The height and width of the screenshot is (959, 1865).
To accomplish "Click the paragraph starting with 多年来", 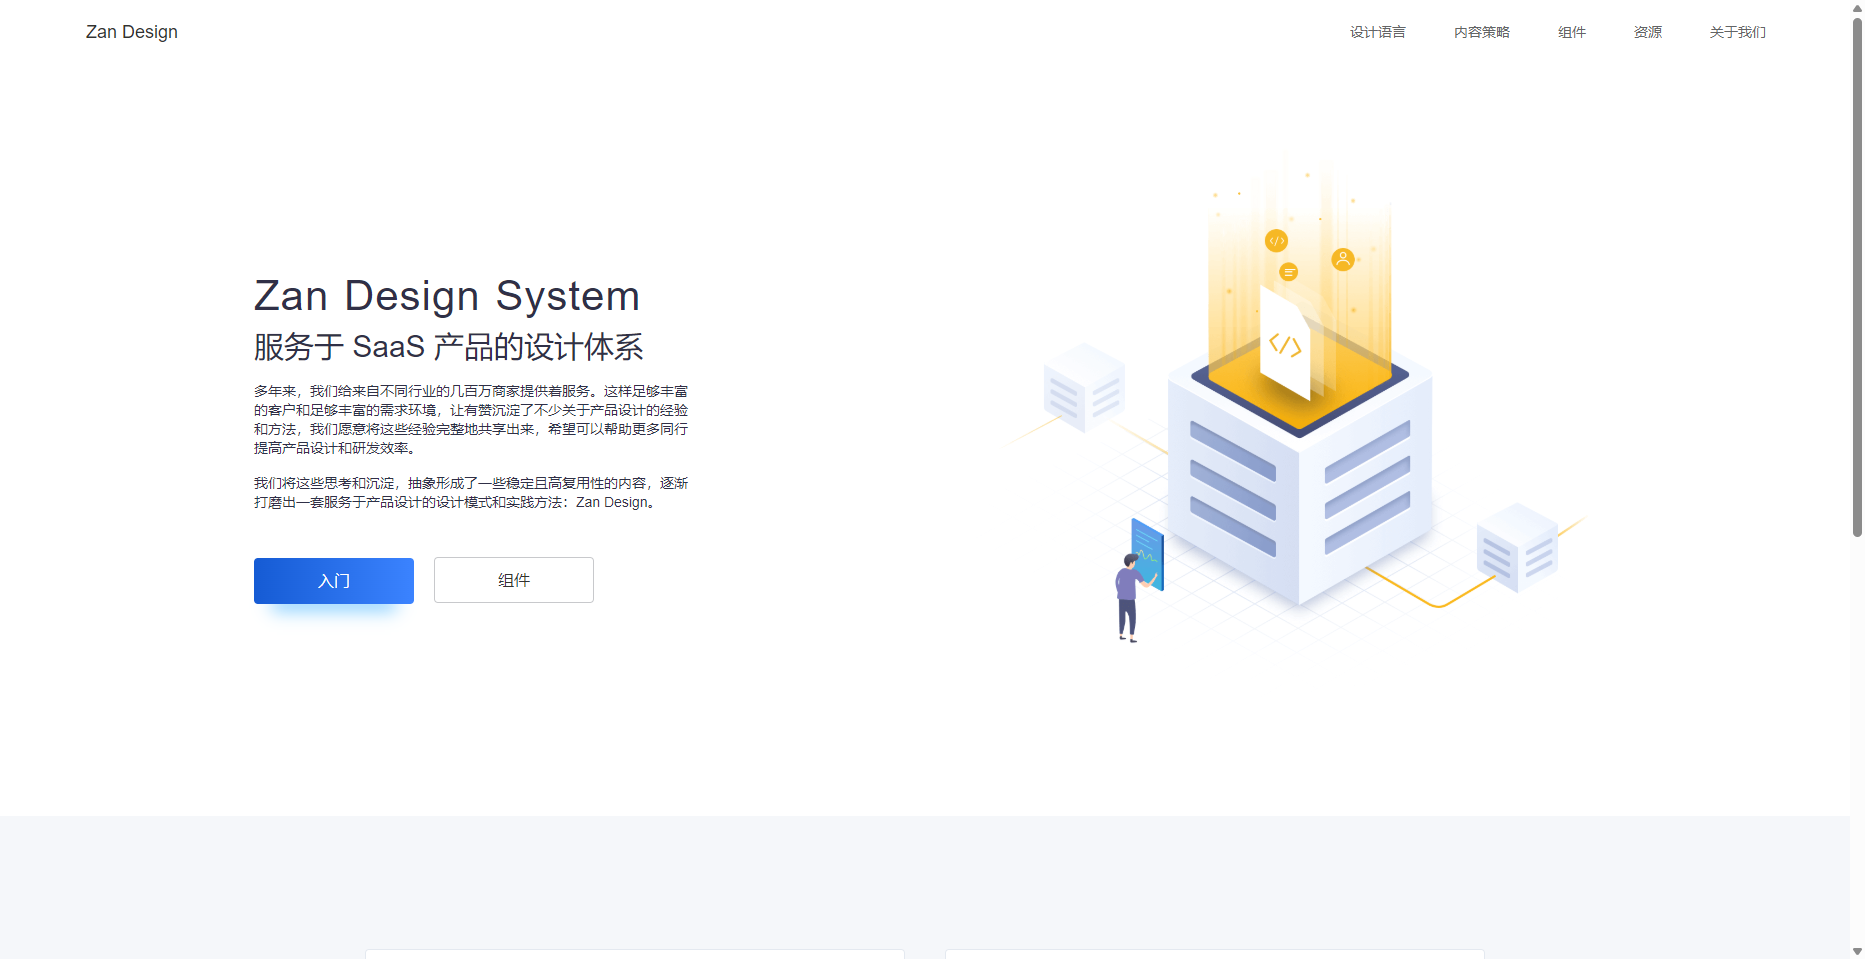I will pos(471,419).
